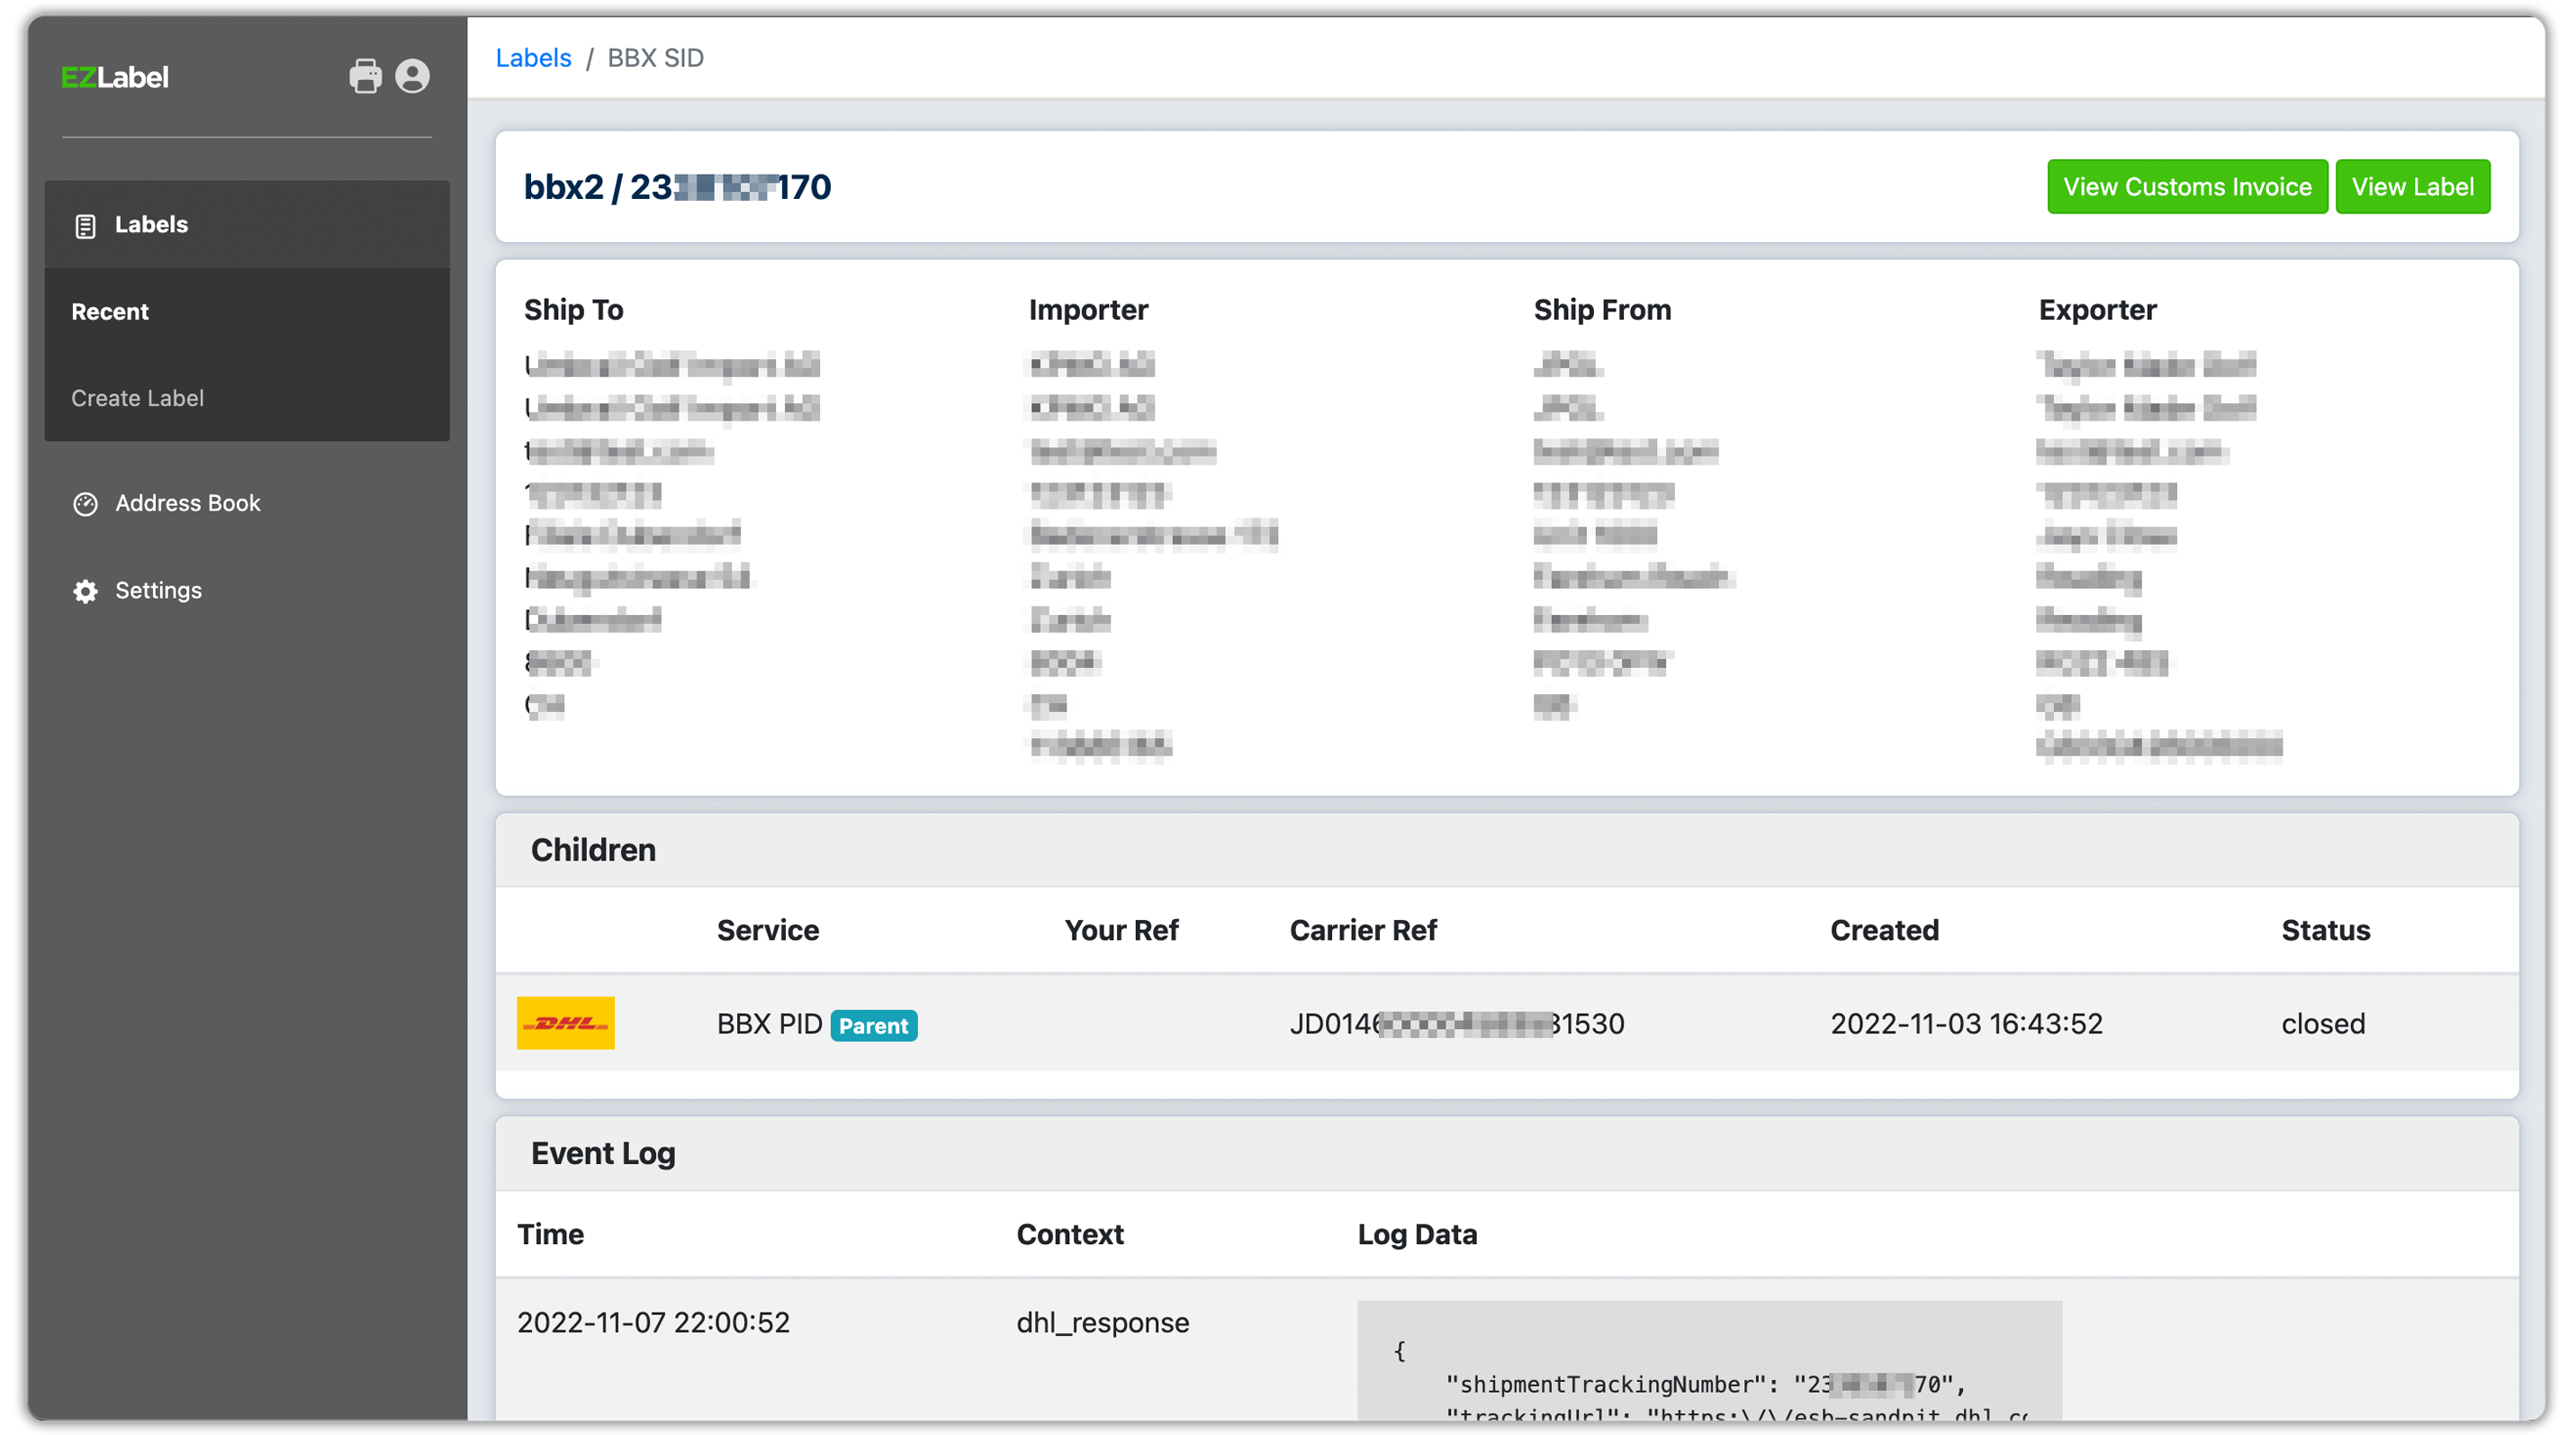Select the Carrier Ref column header

[1363, 930]
